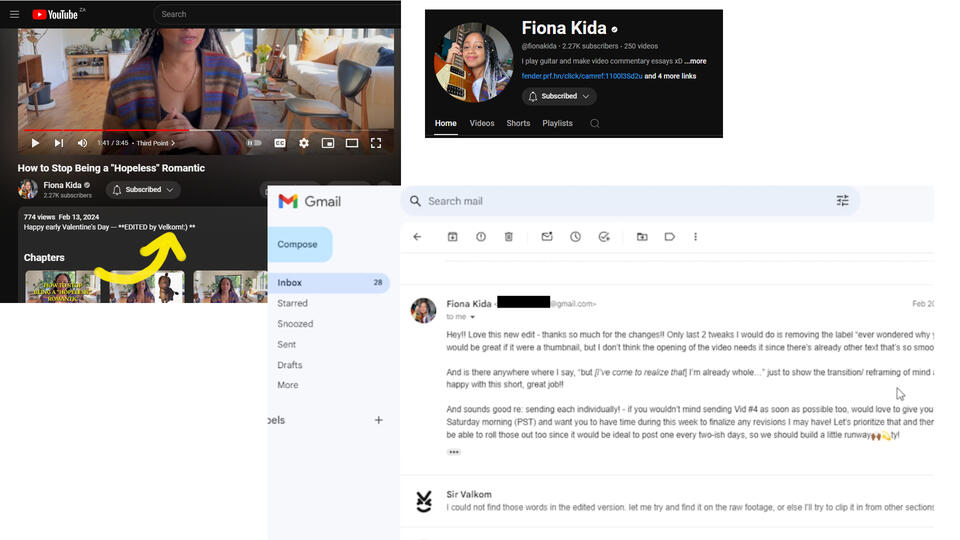
Task: Switch to the channel Shorts tab
Action: [518, 123]
